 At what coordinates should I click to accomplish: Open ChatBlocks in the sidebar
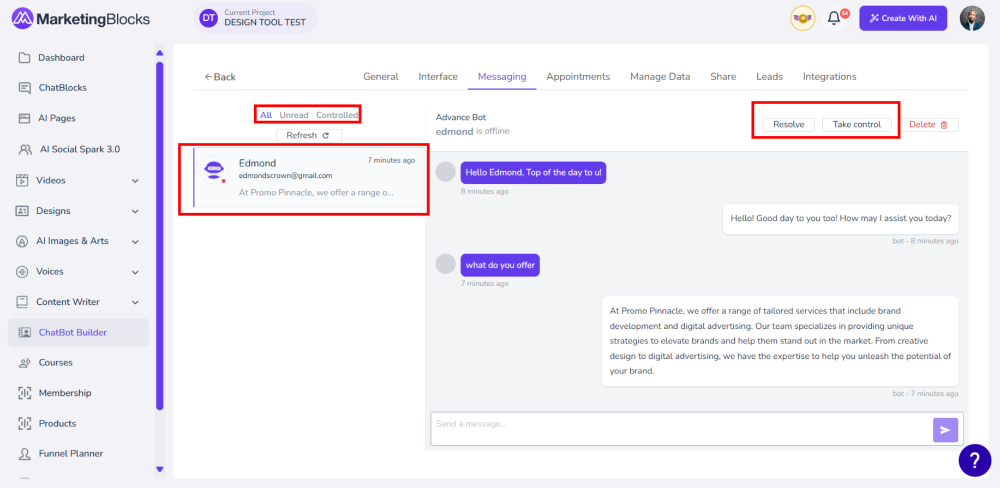62,88
